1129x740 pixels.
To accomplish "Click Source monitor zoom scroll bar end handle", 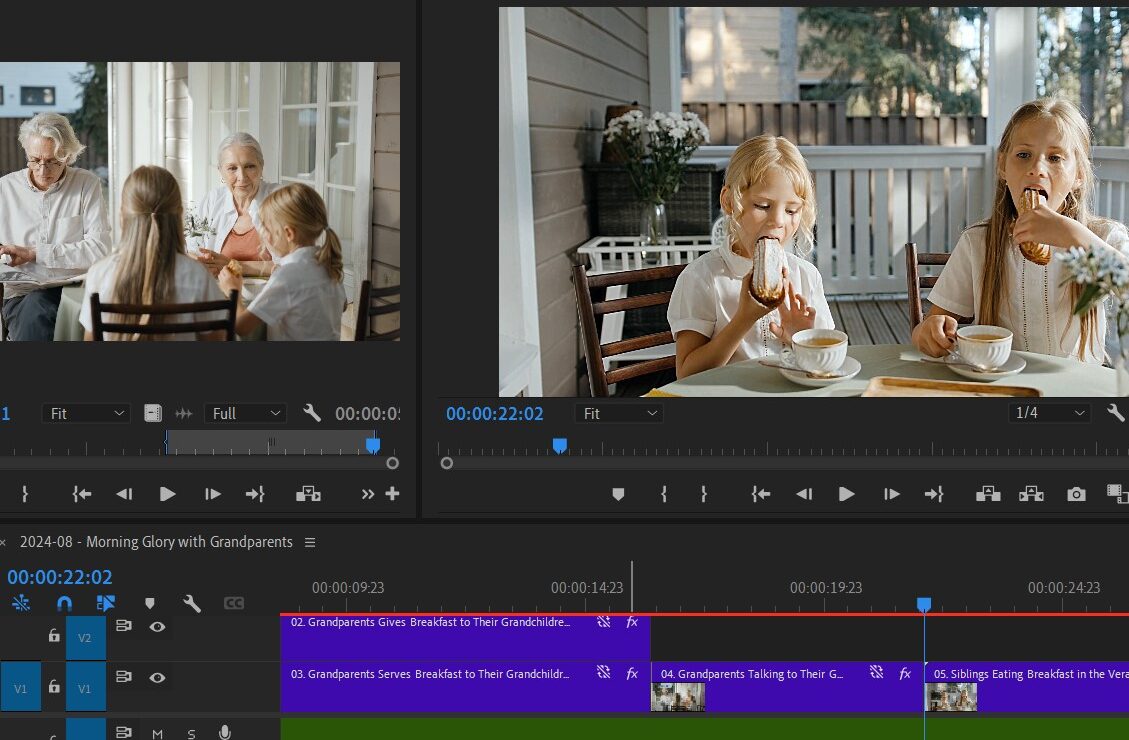I will click(x=392, y=463).
